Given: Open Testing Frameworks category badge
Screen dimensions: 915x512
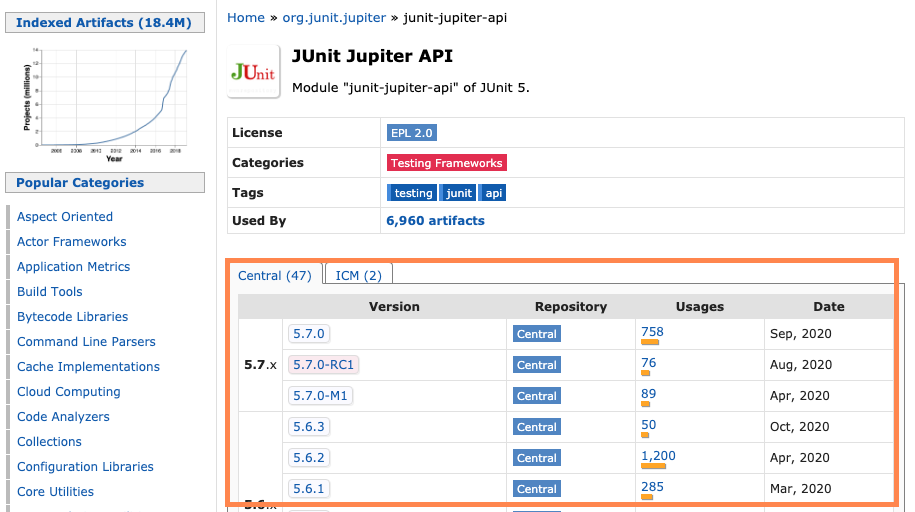Looking at the screenshot, I should coord(446,163).
